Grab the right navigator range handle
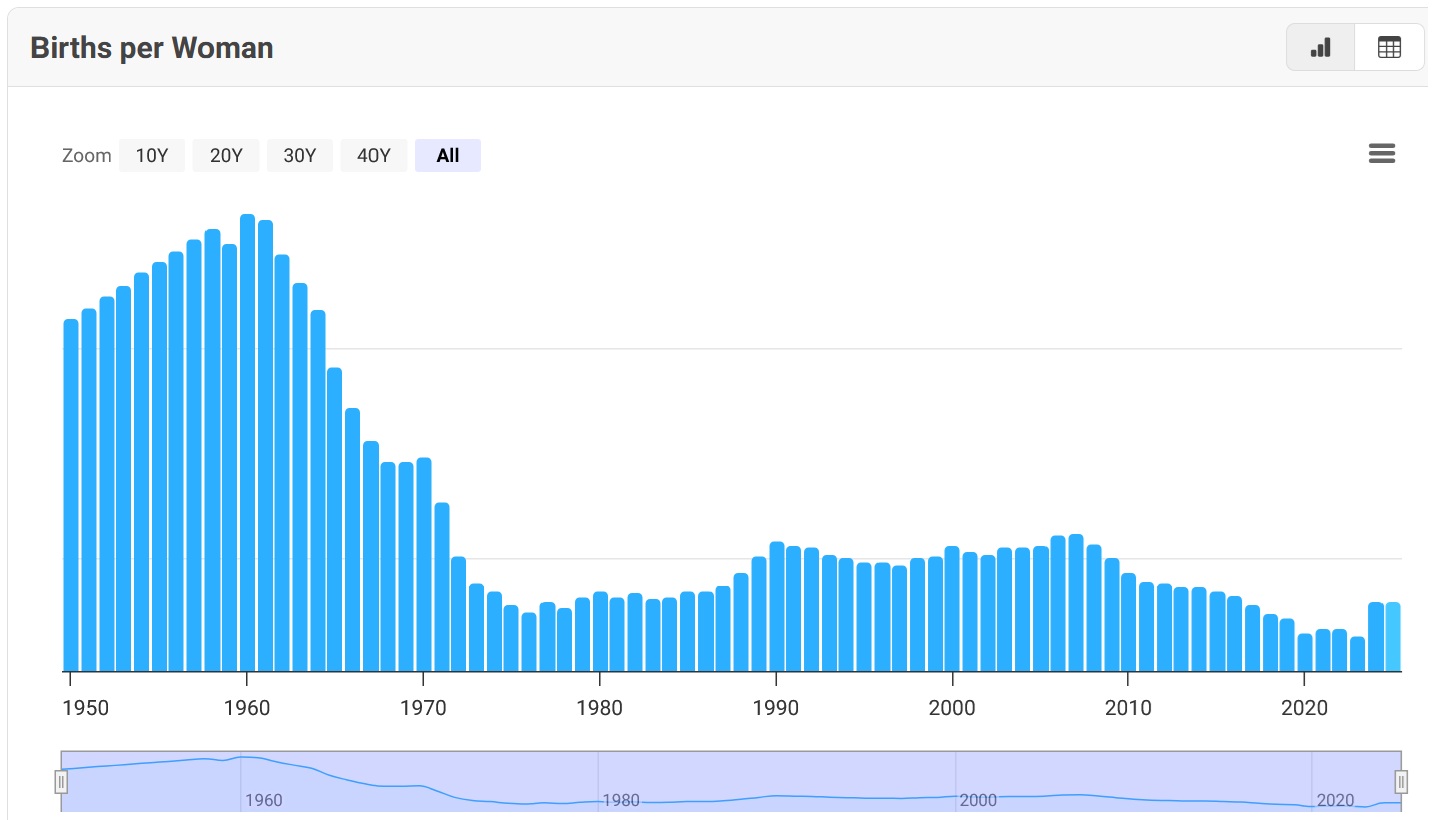Screen dimensions: 1433x820 point(1401,781)
